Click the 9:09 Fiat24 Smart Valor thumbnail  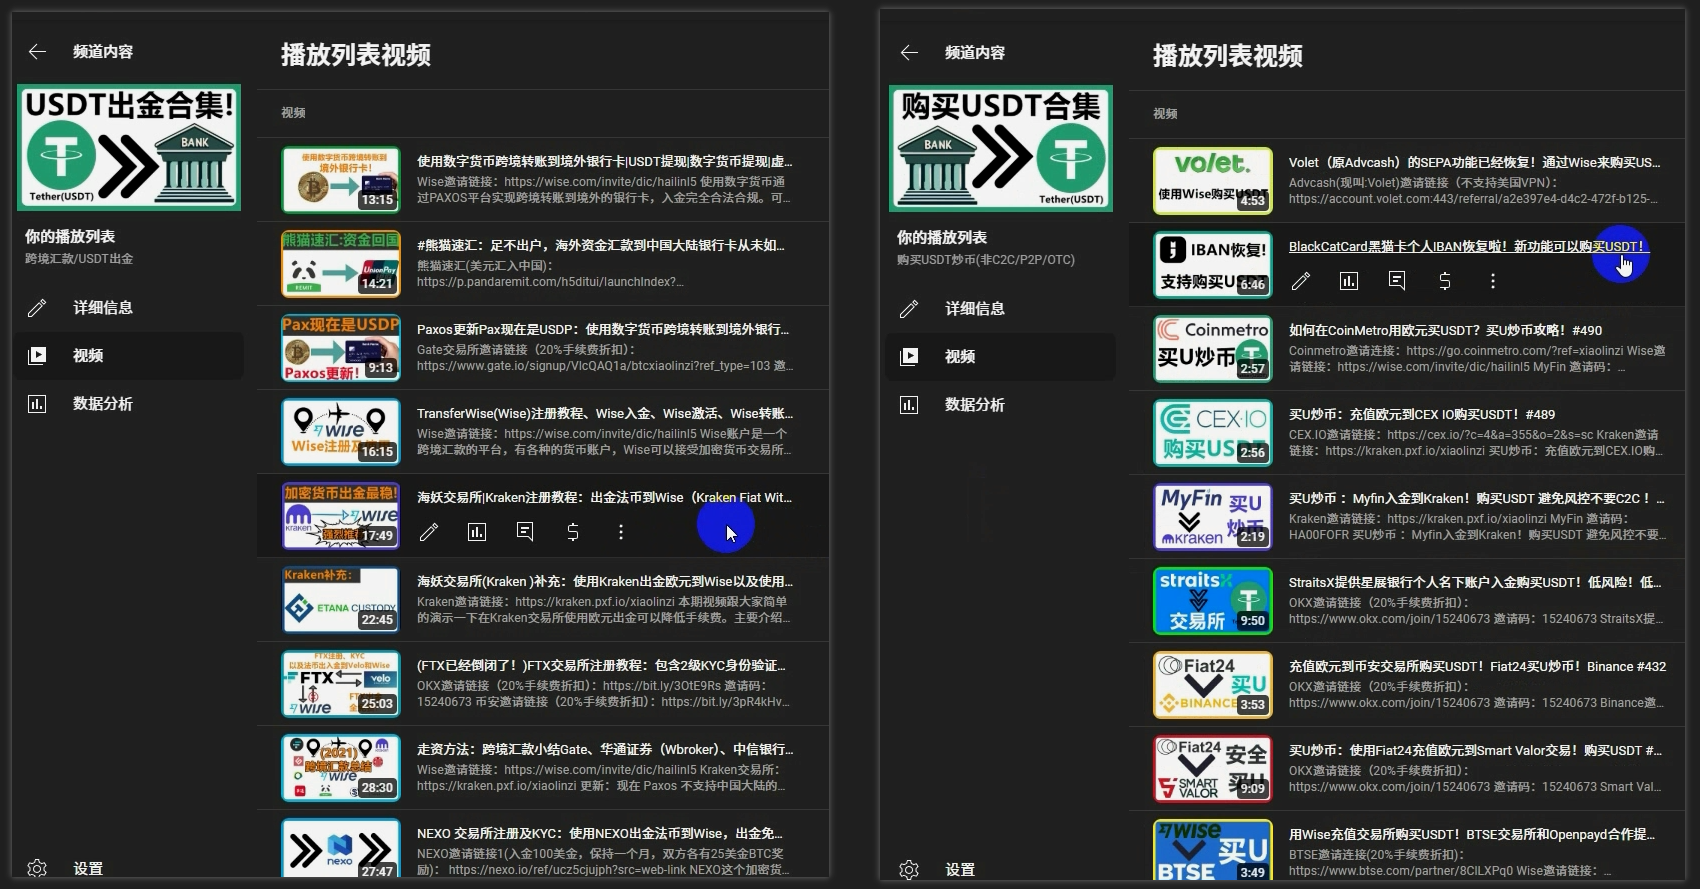click(x=1213, y=769)
